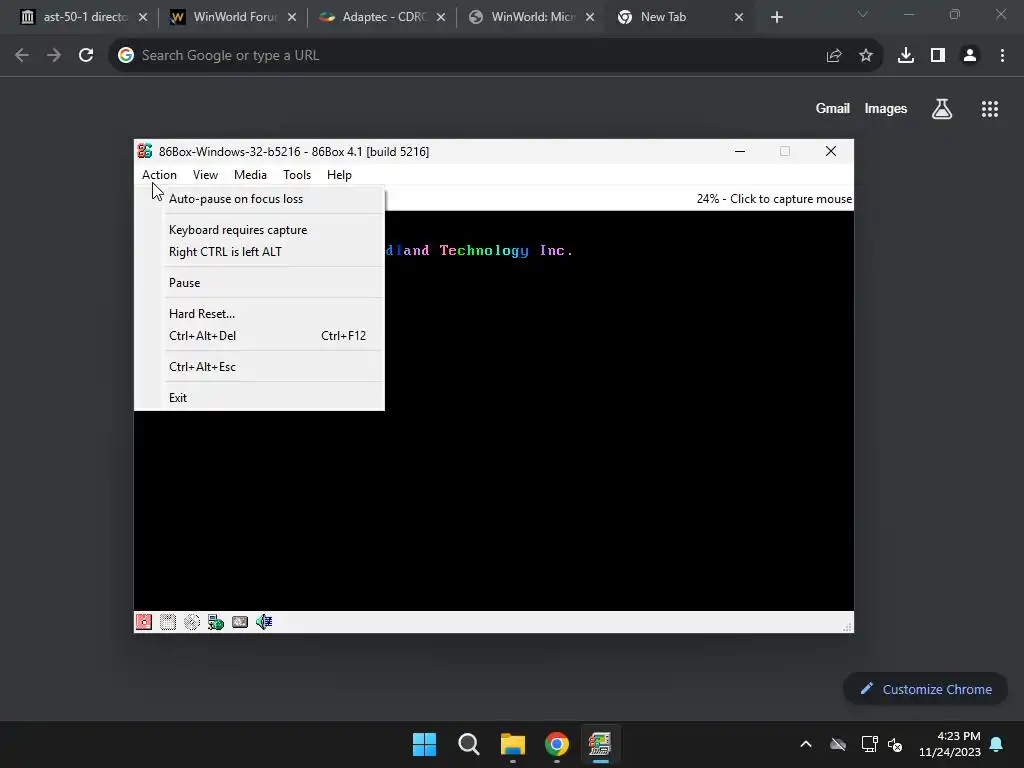Switch to Adaptec - CDRC tab
1024x768 pixels.
point(381,17)
